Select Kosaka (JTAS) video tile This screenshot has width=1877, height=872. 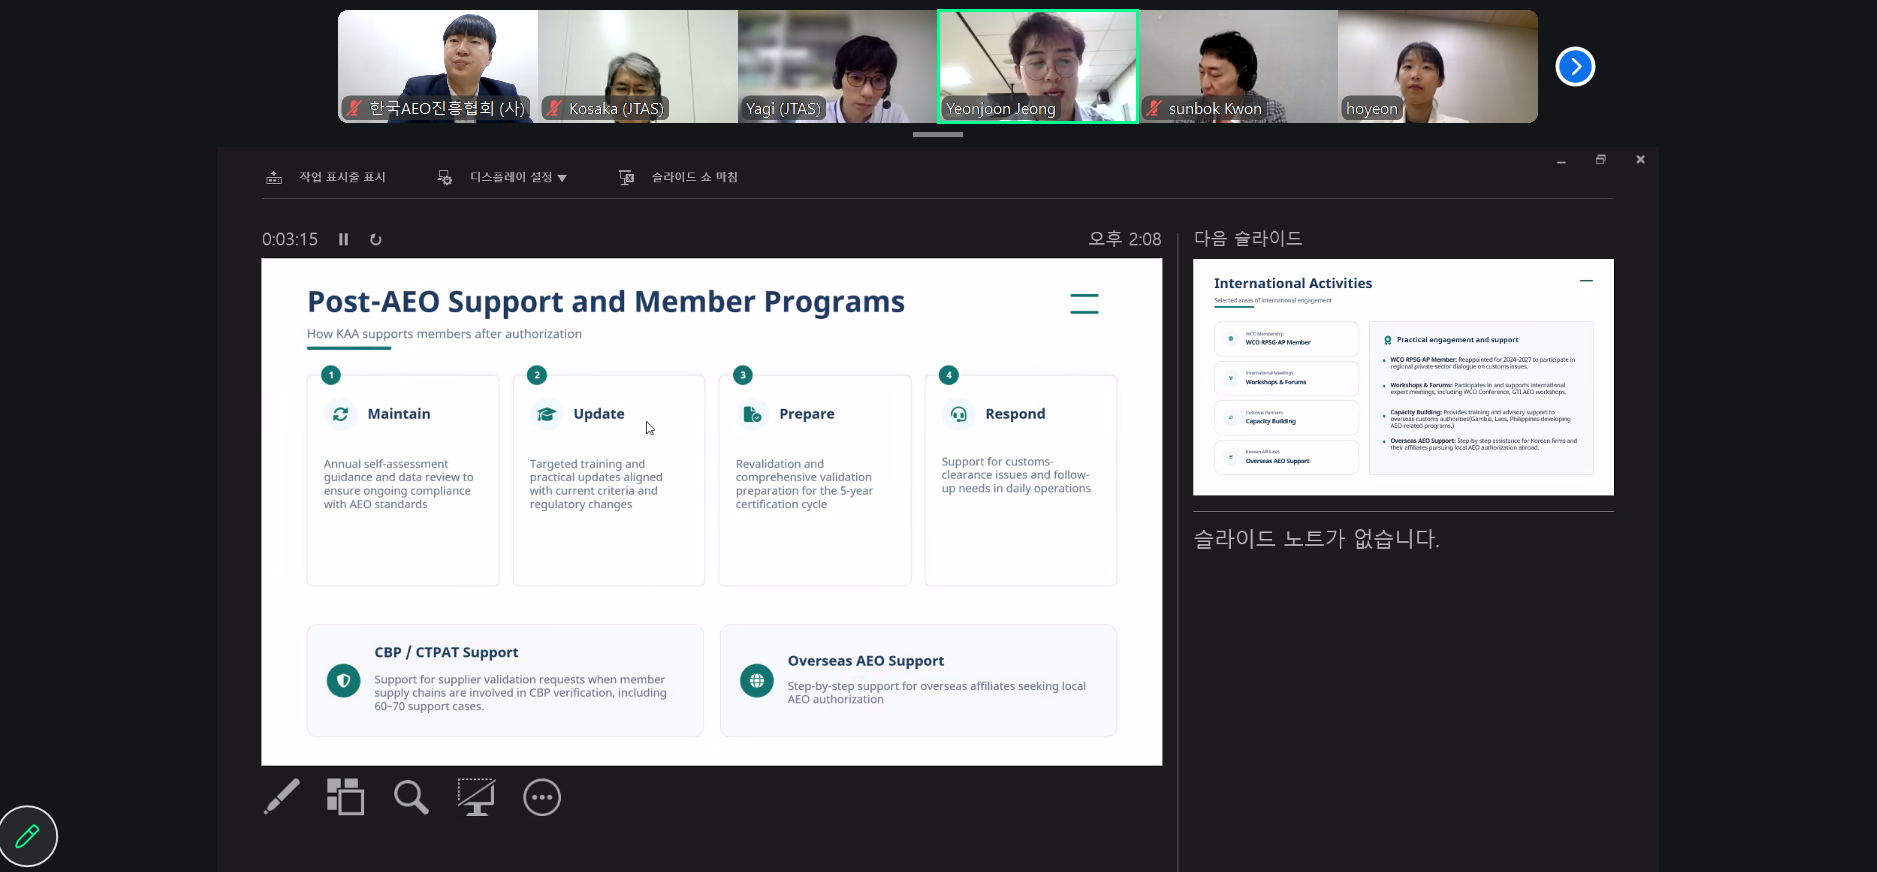pos(638,67)
